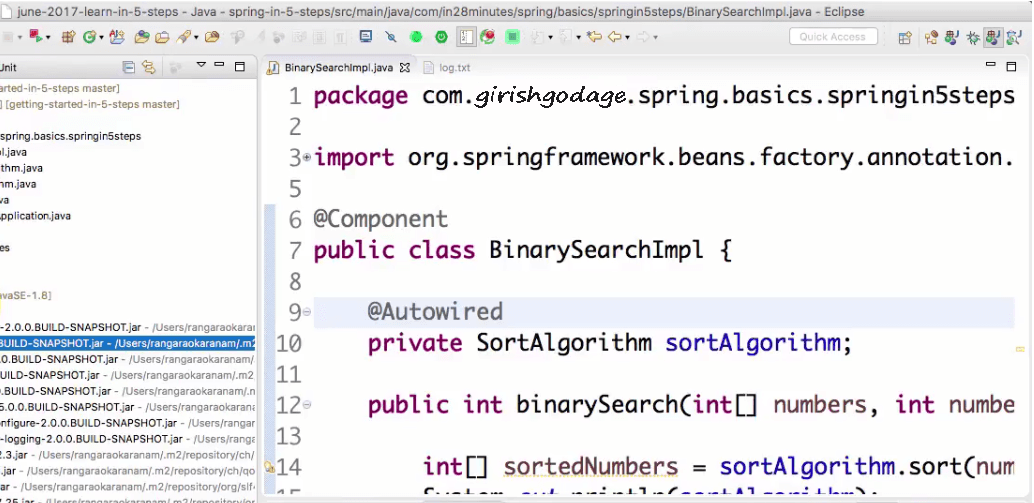1034x503 pixels.
Task: Open the log.txt editor tab
Action: tap(447, 68)
